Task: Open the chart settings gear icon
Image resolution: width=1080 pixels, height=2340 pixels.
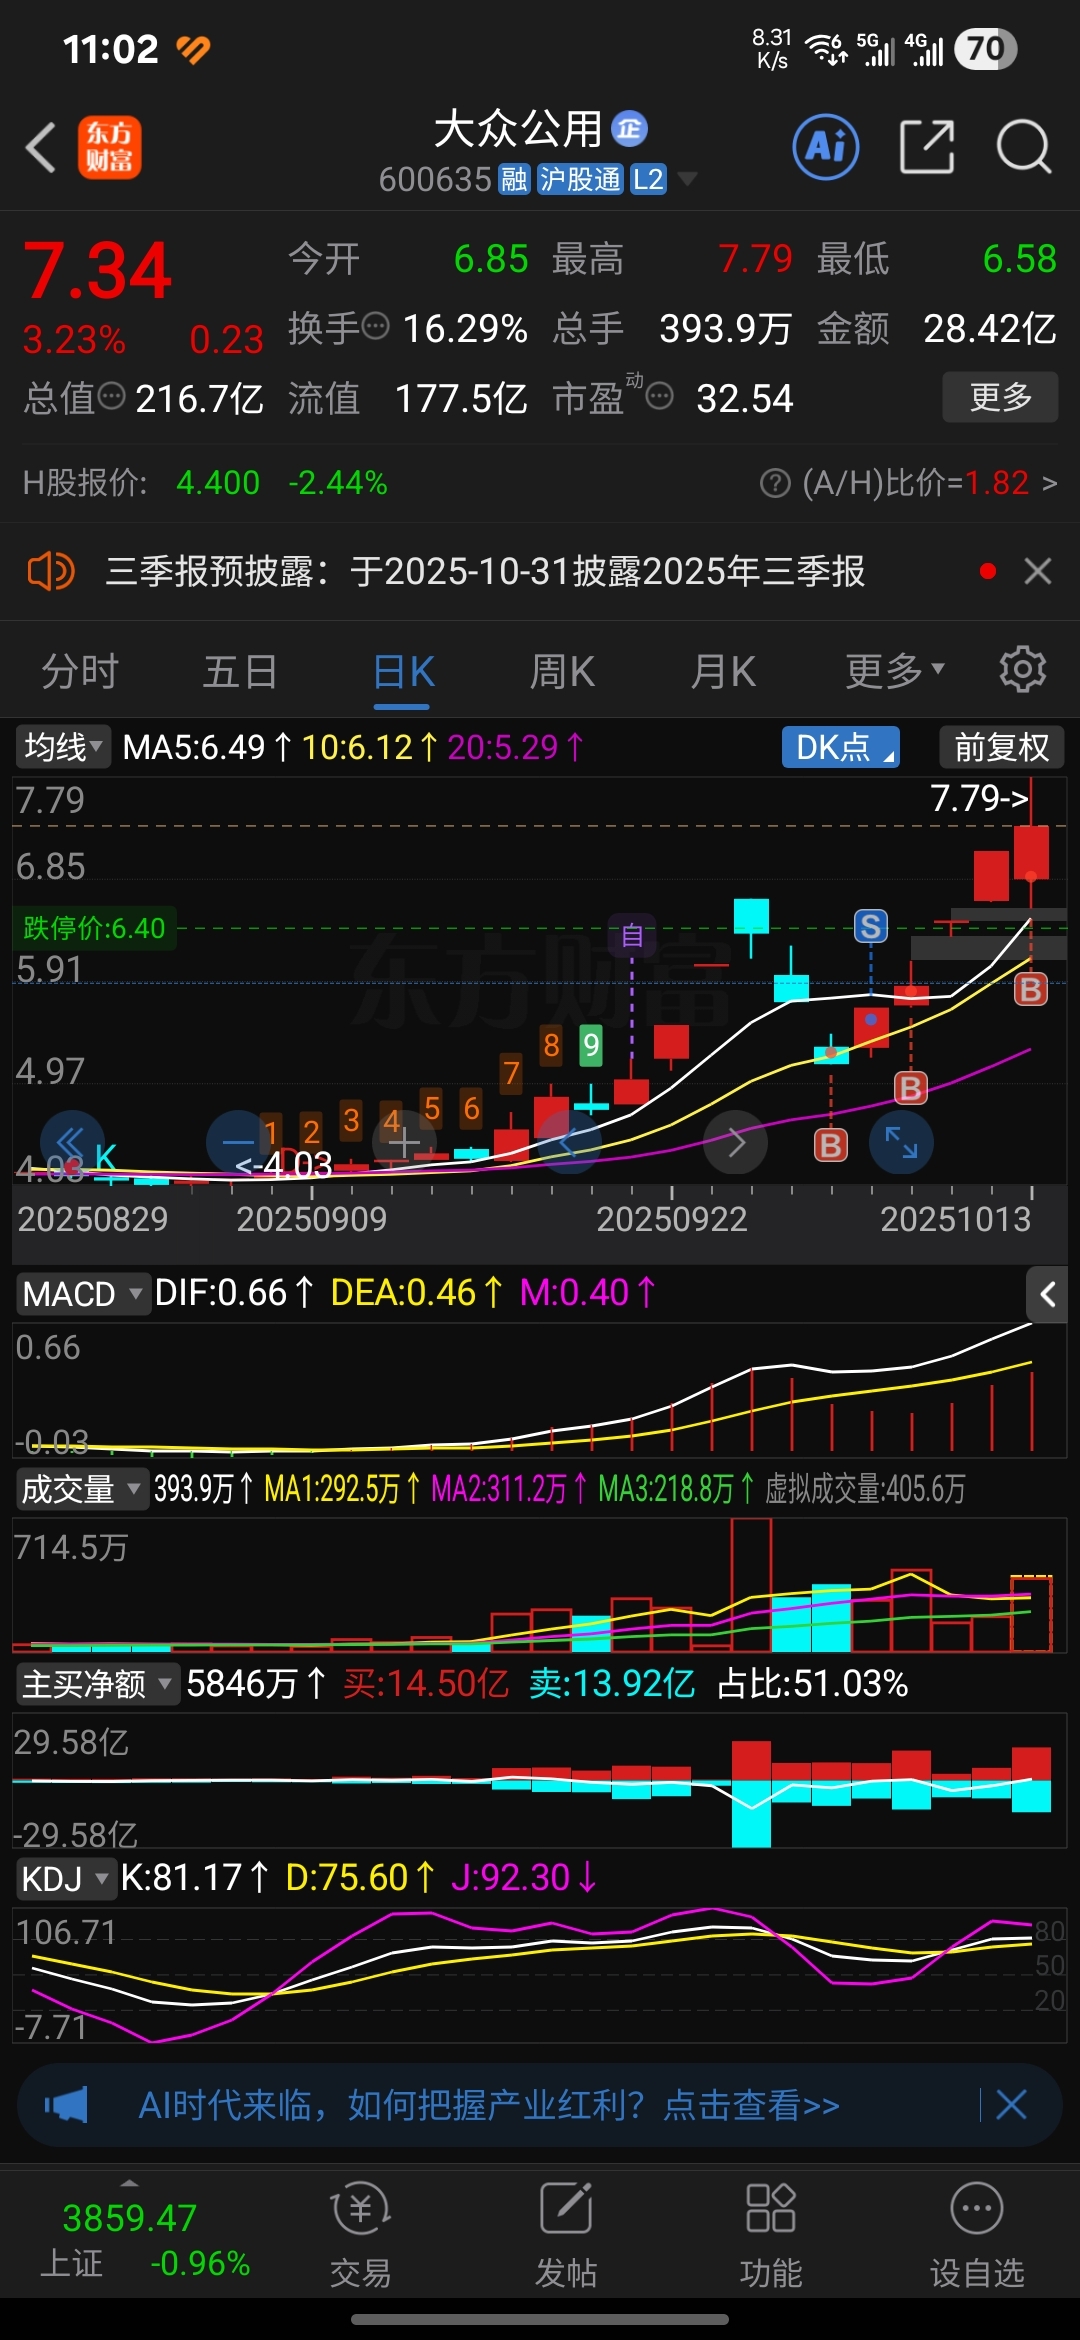Action: 1022,669
